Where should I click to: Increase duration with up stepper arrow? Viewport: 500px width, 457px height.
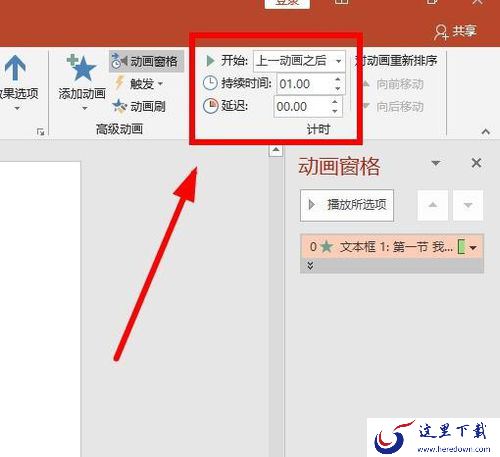[x=338, y=80]
